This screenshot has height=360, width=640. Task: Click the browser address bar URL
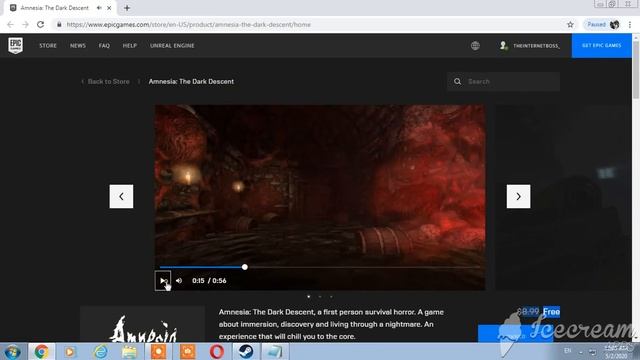(189, 24)
